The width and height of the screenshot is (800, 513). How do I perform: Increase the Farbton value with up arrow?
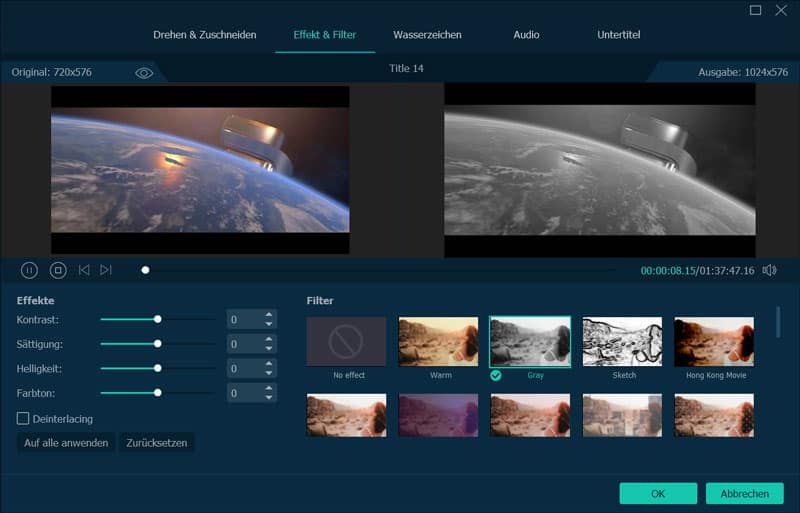click(269, 388)
